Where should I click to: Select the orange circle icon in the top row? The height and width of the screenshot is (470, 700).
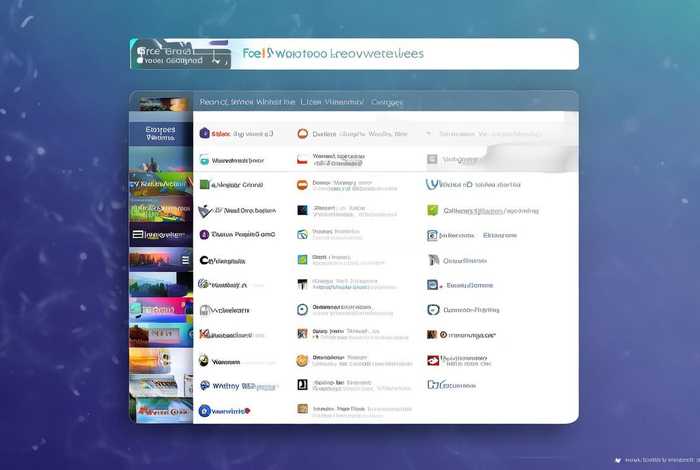(x=302, y=133)
